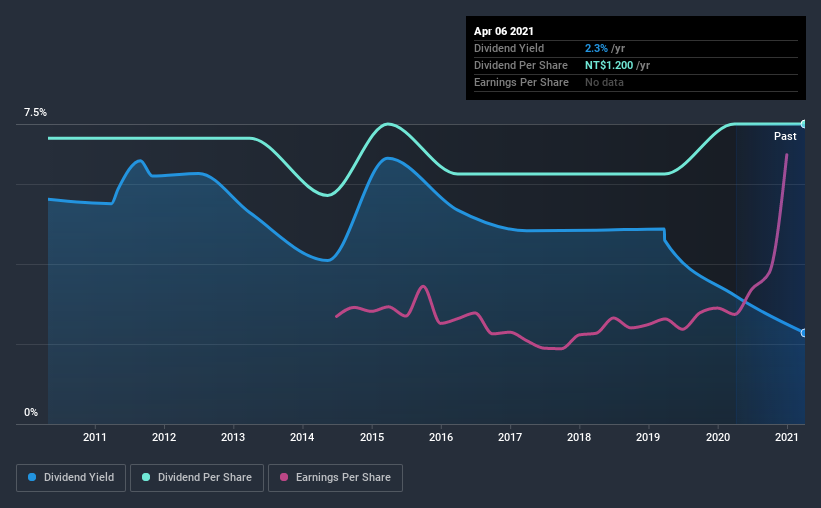Click the 2.3% Dividend Yield tooltip value
The height and width of the screenshot is (508, 821).
(x=596, y=48)
